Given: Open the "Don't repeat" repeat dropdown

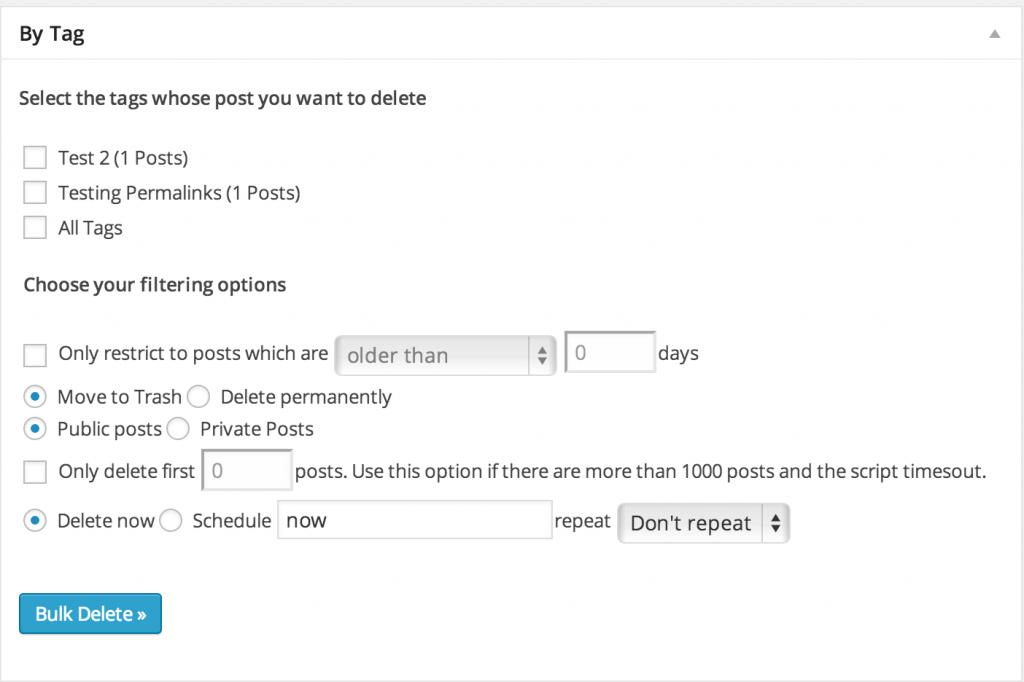Looking at the screenshot, I should coord(703,522).
